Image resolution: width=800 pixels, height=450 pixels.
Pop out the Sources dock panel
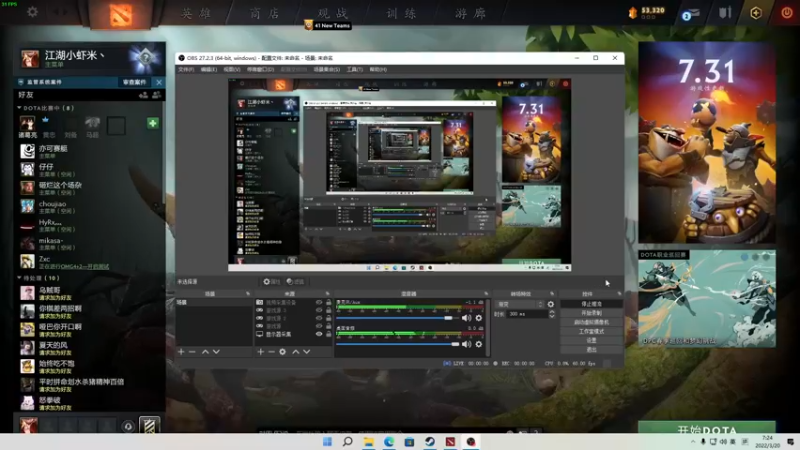click(x=327, y=294)
